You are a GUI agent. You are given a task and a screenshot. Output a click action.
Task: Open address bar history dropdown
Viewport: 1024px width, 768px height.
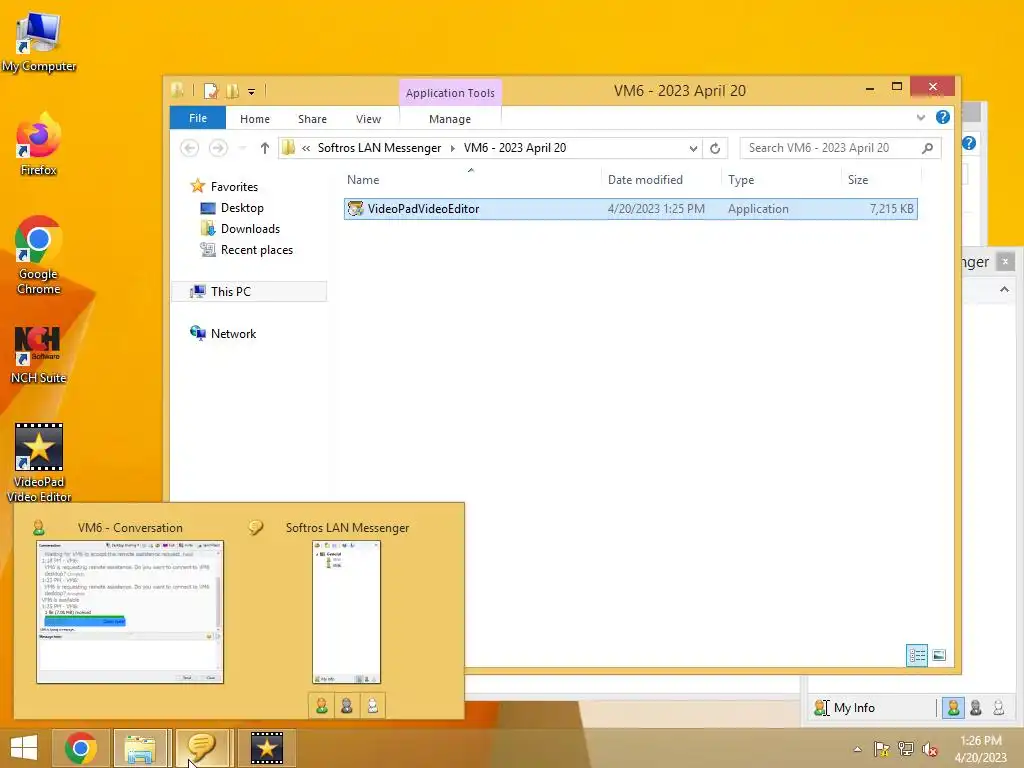[x=693, y=148]
